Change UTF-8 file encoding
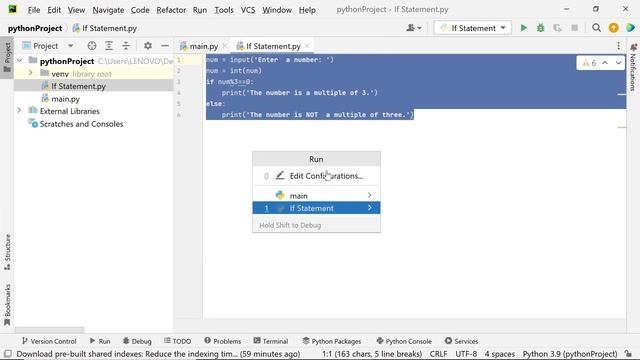The height and width of the screenshot is (360, 640). click(466, 353)
